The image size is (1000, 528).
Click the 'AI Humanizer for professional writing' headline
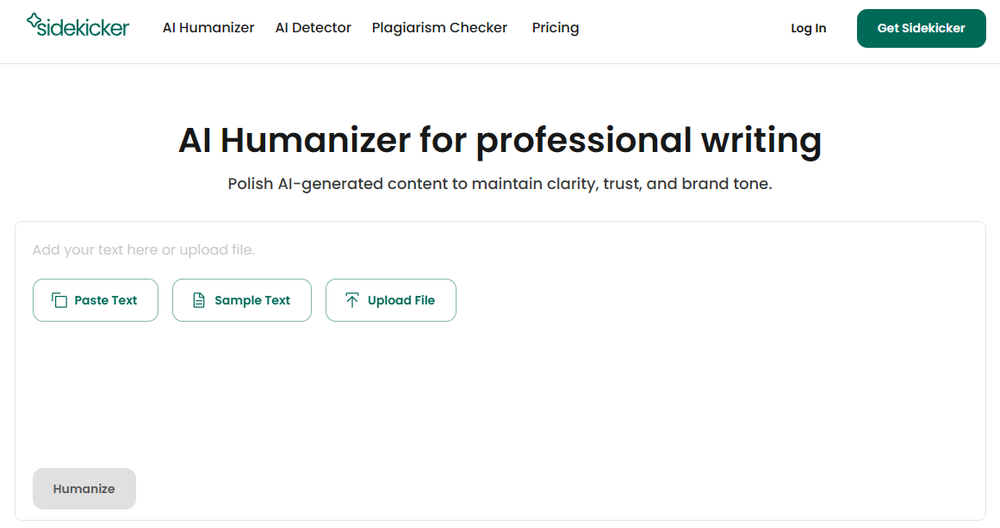[499, 140]
